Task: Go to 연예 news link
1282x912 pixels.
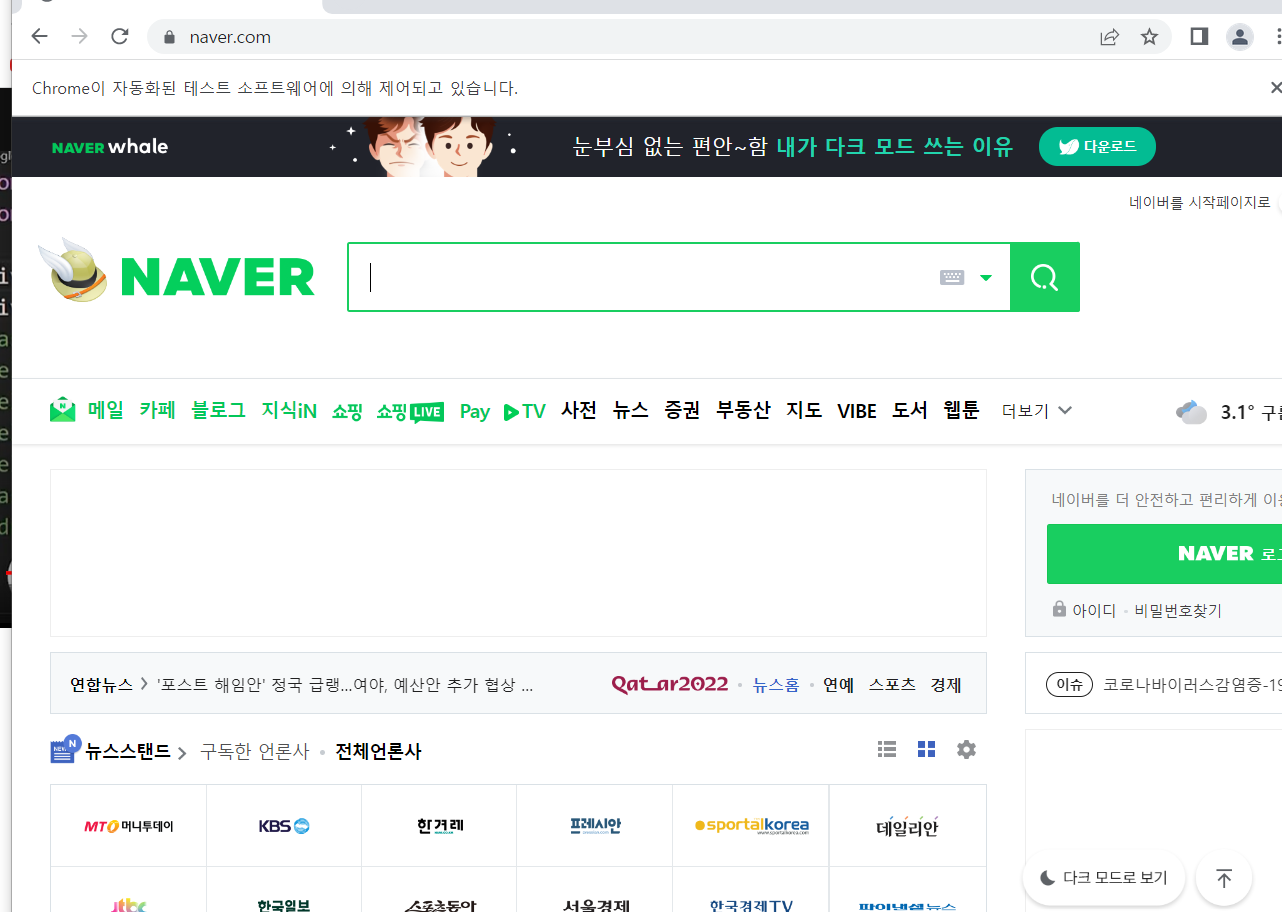Action: pyautogui.click(x=839, y=685)
